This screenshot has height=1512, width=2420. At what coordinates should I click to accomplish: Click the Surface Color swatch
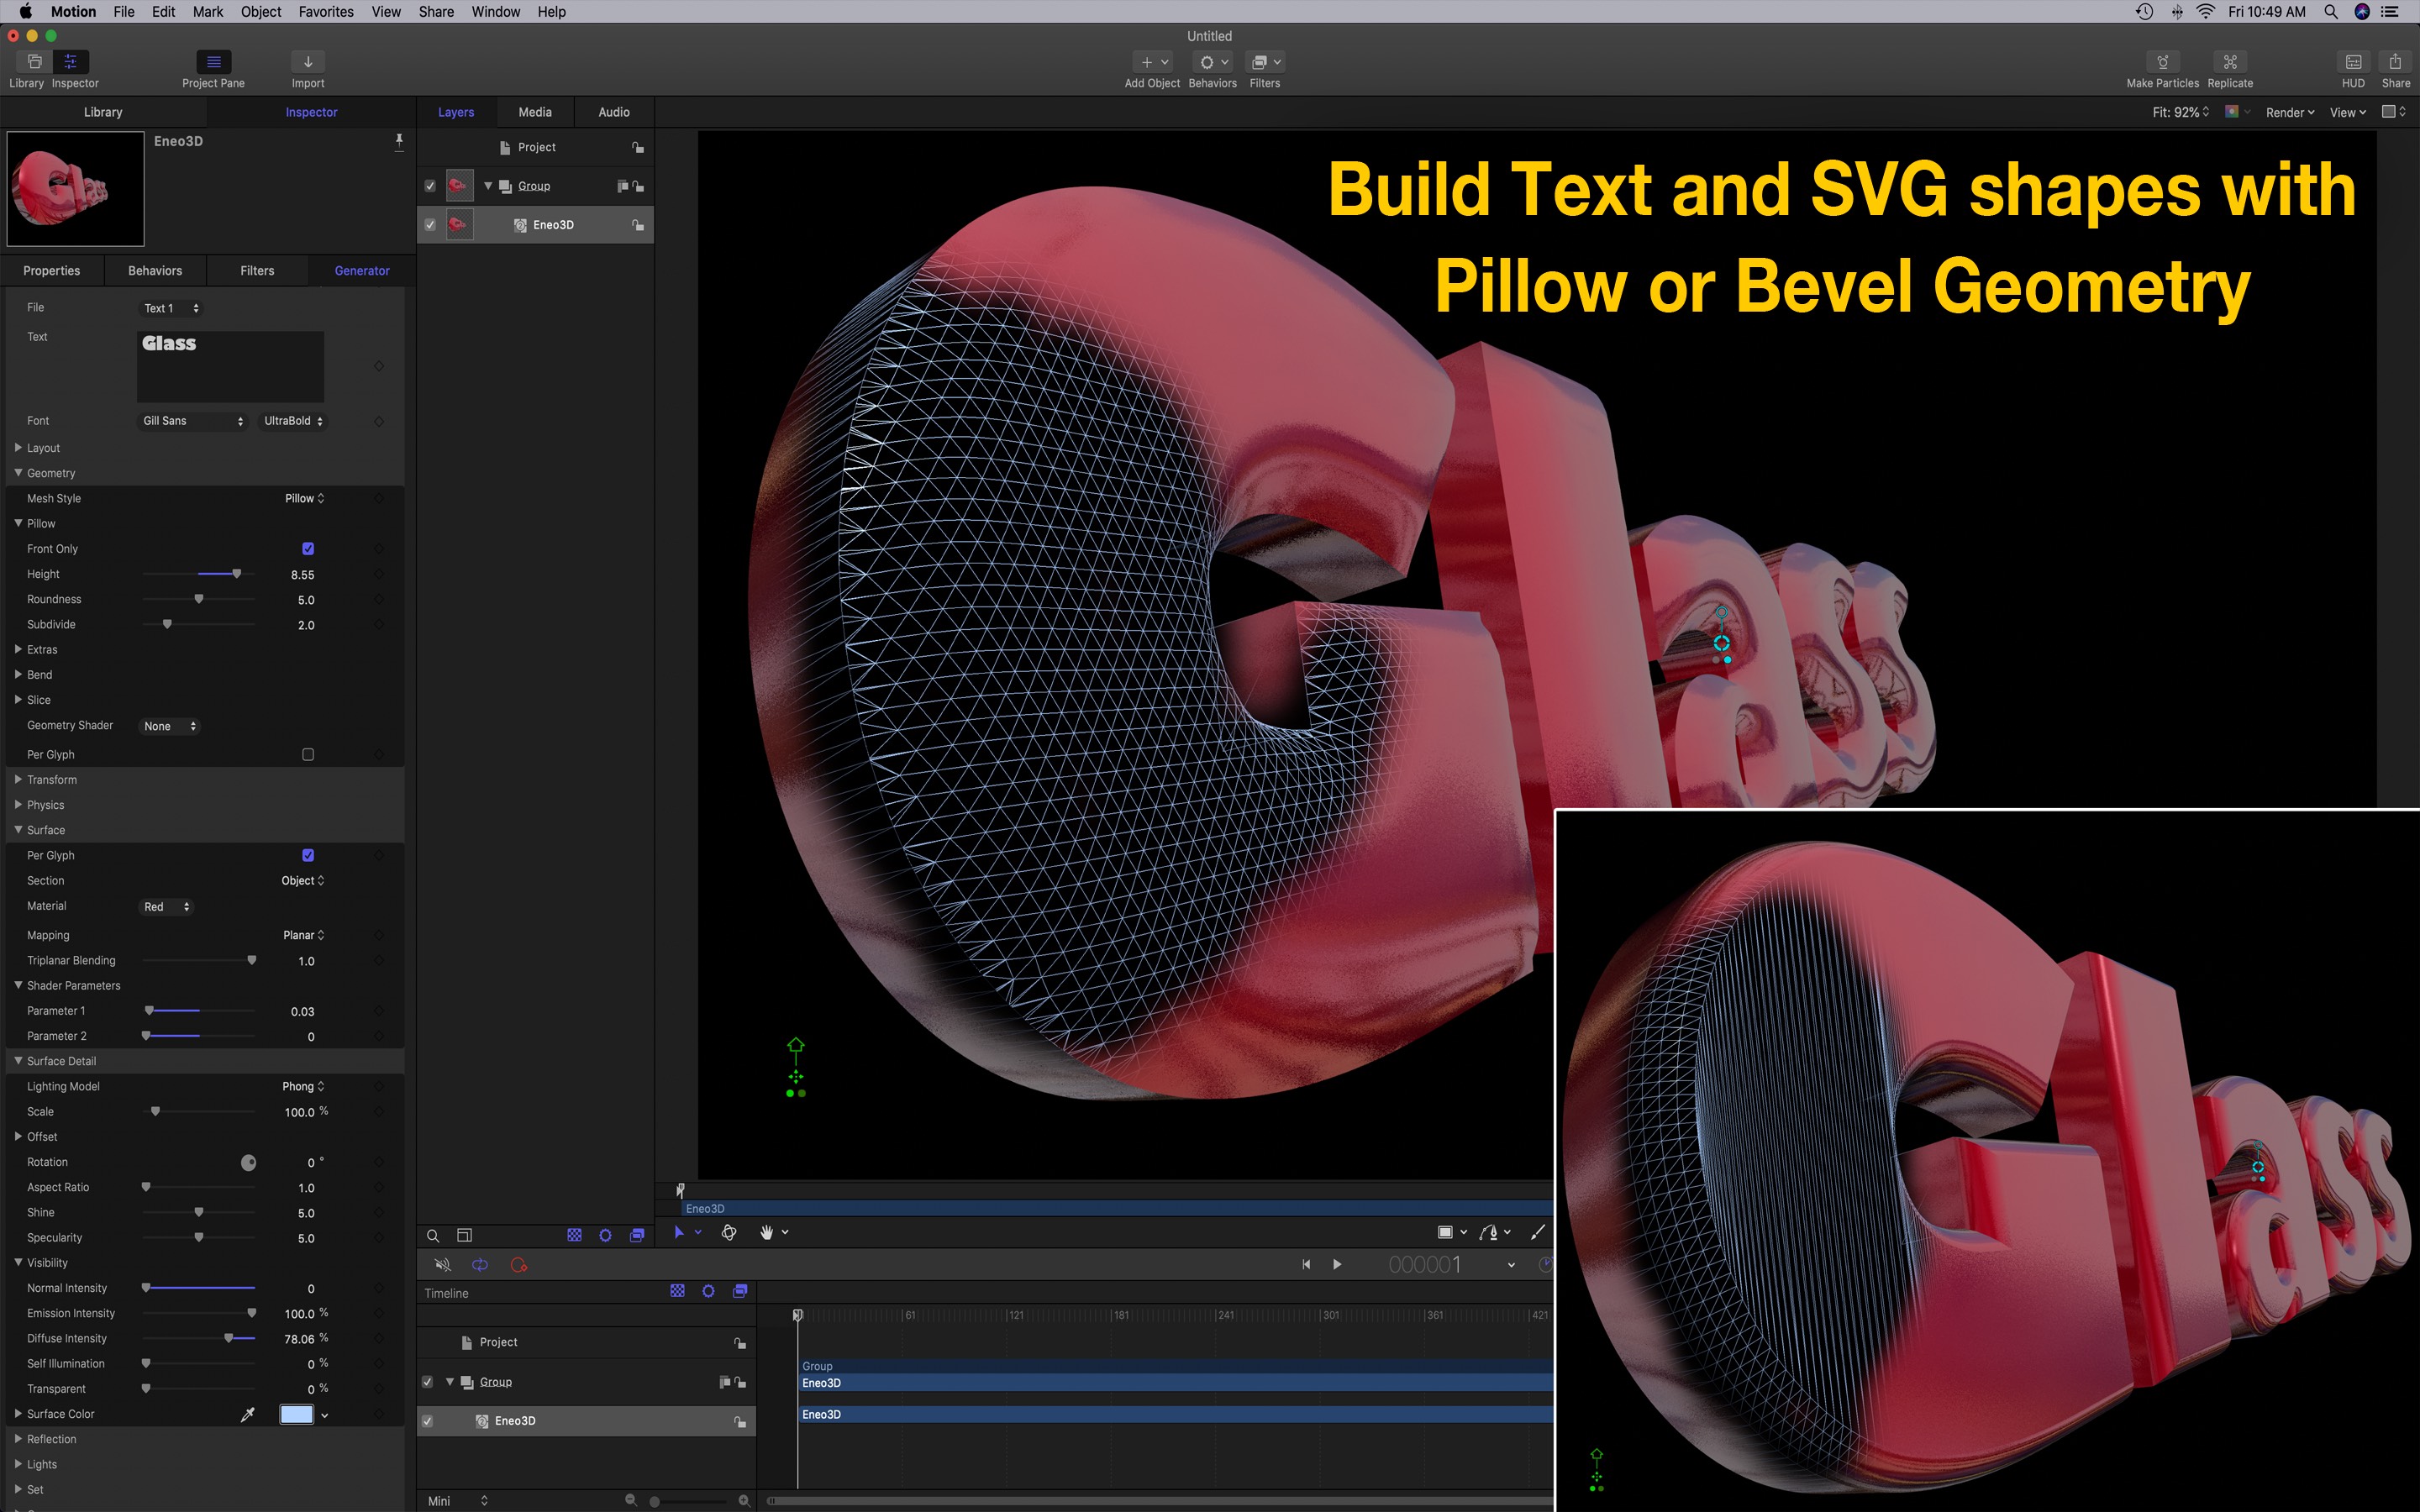tap(296, 1414)
